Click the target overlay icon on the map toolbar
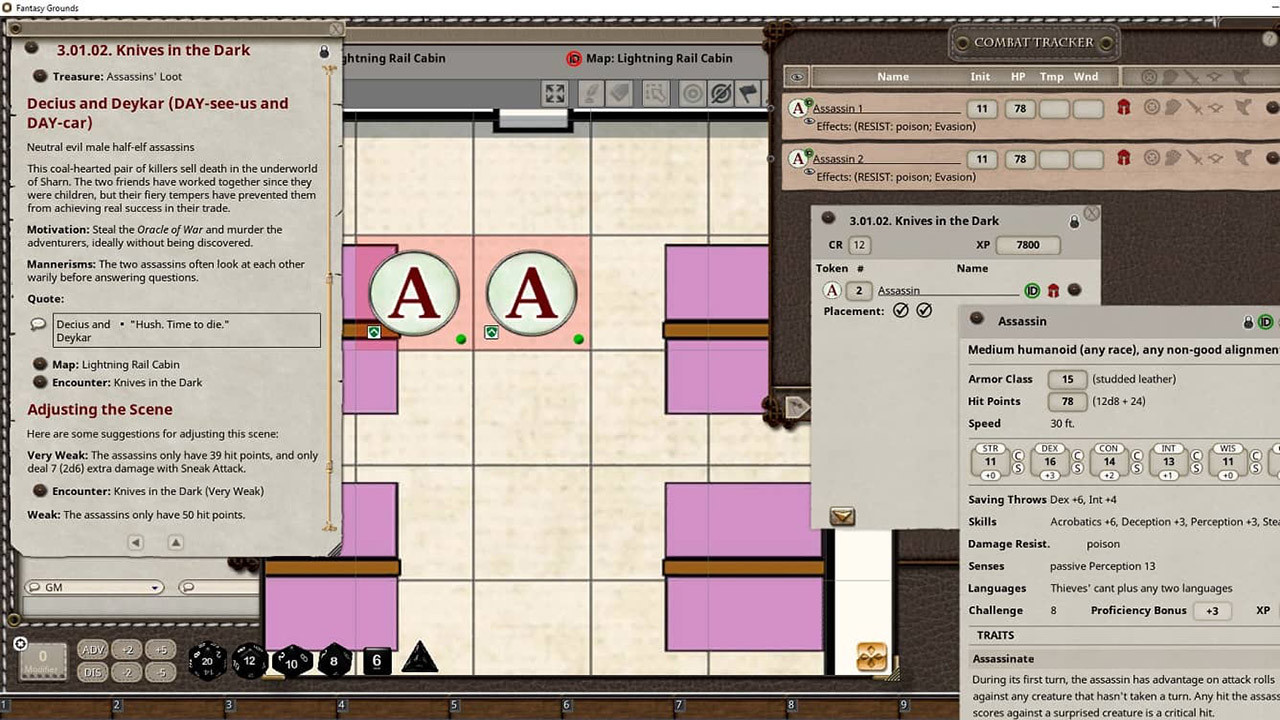1280x720 pixels. 690,93
